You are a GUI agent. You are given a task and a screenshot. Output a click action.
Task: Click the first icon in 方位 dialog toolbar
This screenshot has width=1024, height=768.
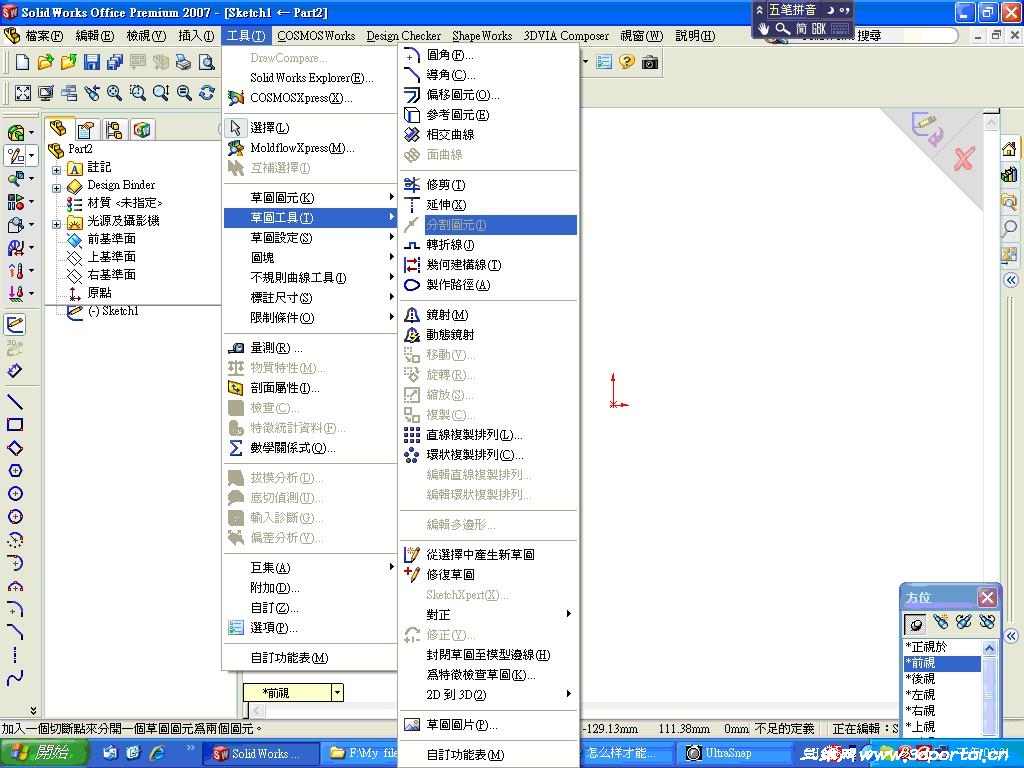point(915,624)
